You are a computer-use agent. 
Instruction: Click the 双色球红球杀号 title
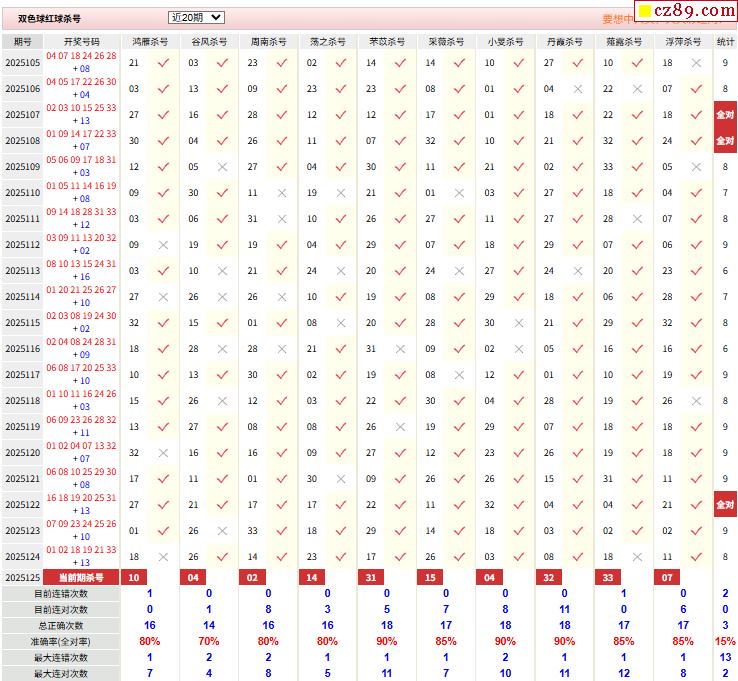[x=50, y=19]
